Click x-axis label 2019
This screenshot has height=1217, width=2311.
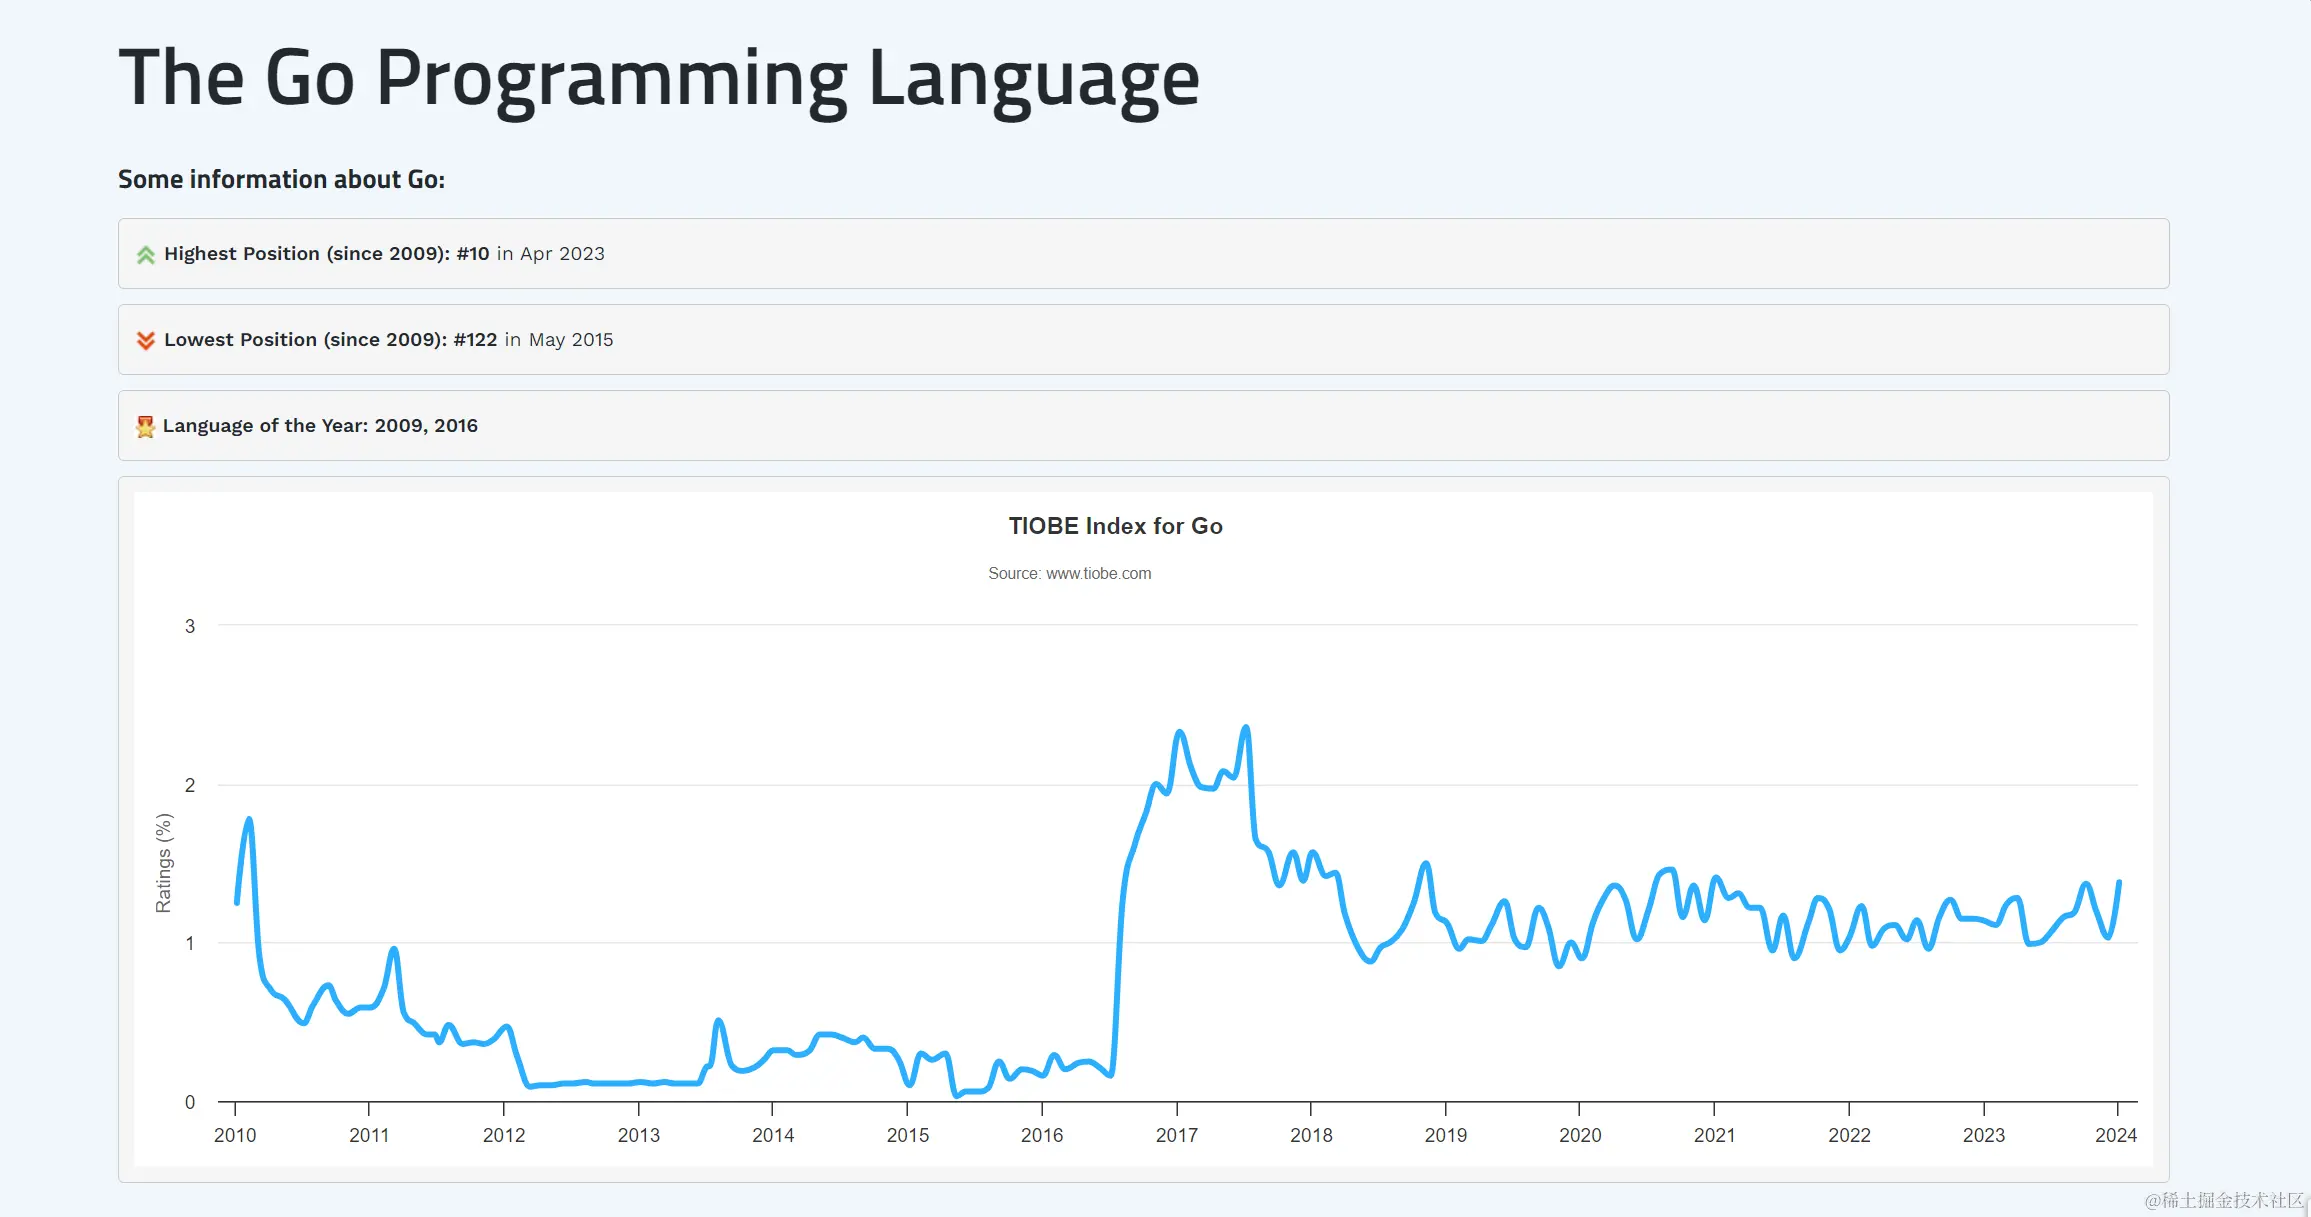coord(1446,1136)
